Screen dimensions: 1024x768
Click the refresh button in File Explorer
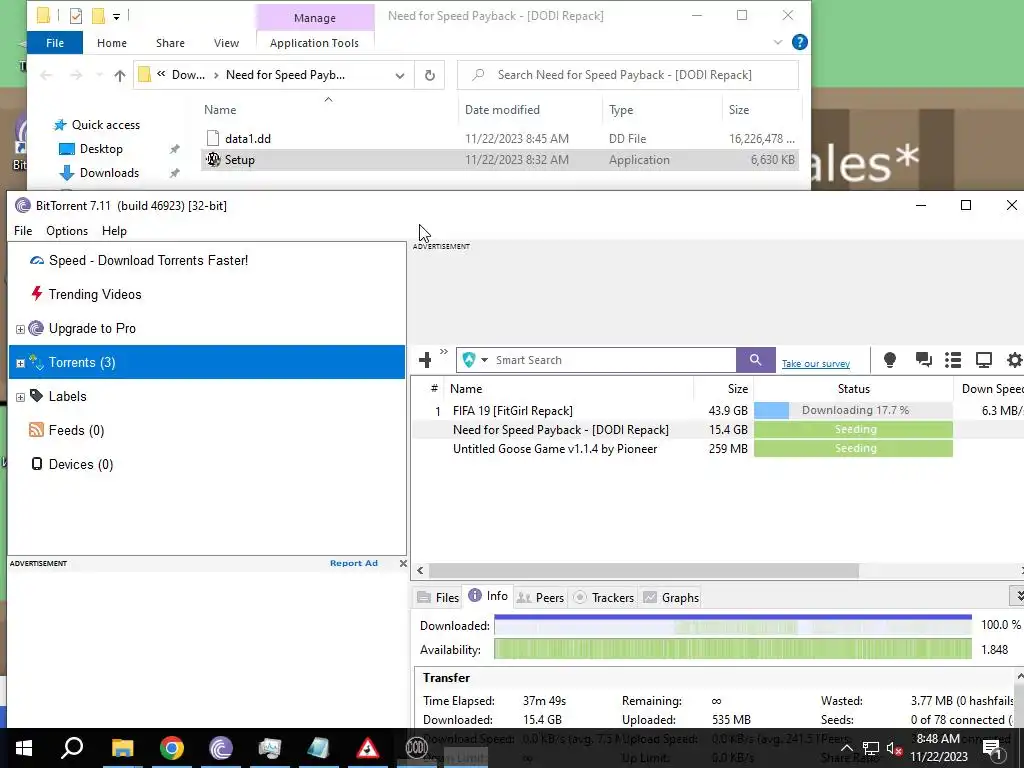[430, 75]
